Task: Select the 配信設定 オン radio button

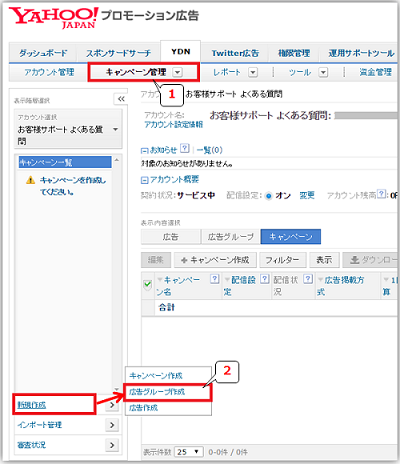Action: click(x=268, y=196)
